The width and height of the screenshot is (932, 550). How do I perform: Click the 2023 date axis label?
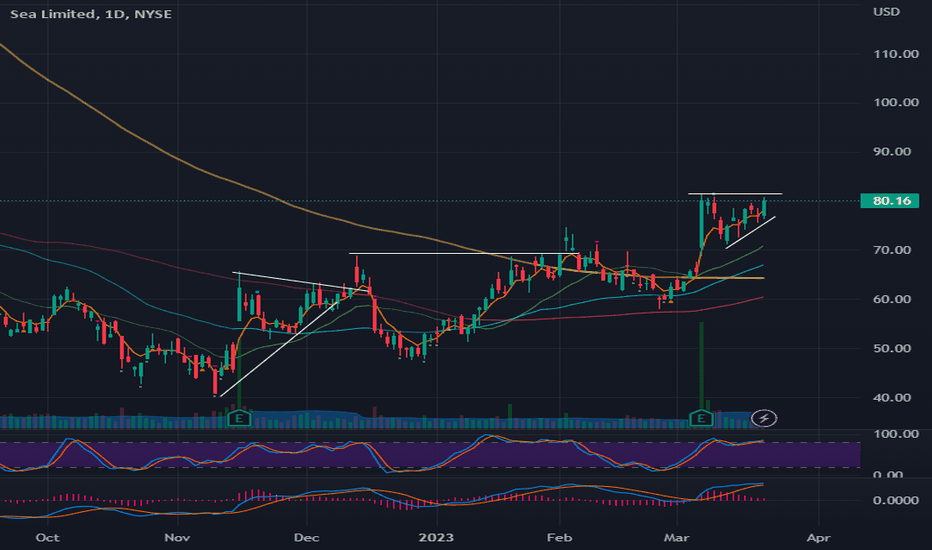click(436, 538)
